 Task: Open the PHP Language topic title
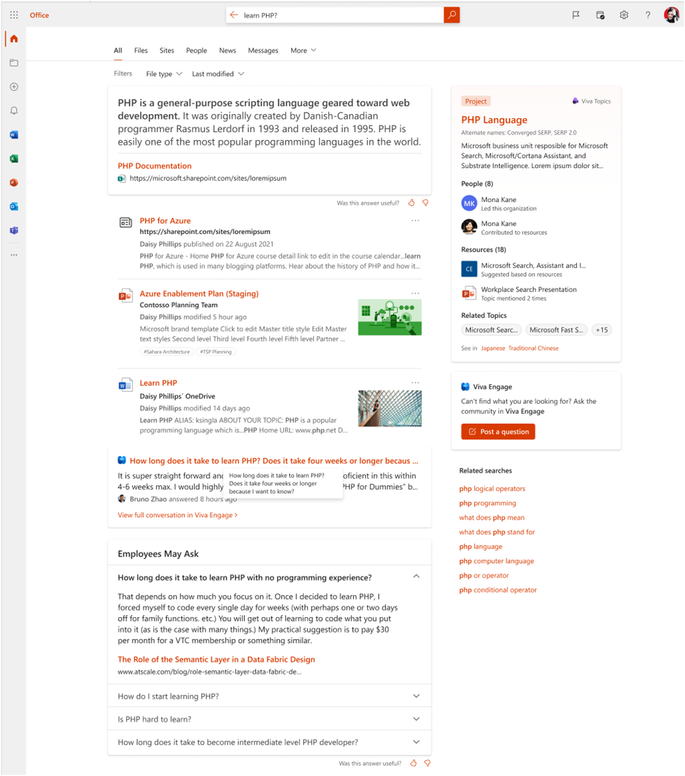(x=494, y=120)
